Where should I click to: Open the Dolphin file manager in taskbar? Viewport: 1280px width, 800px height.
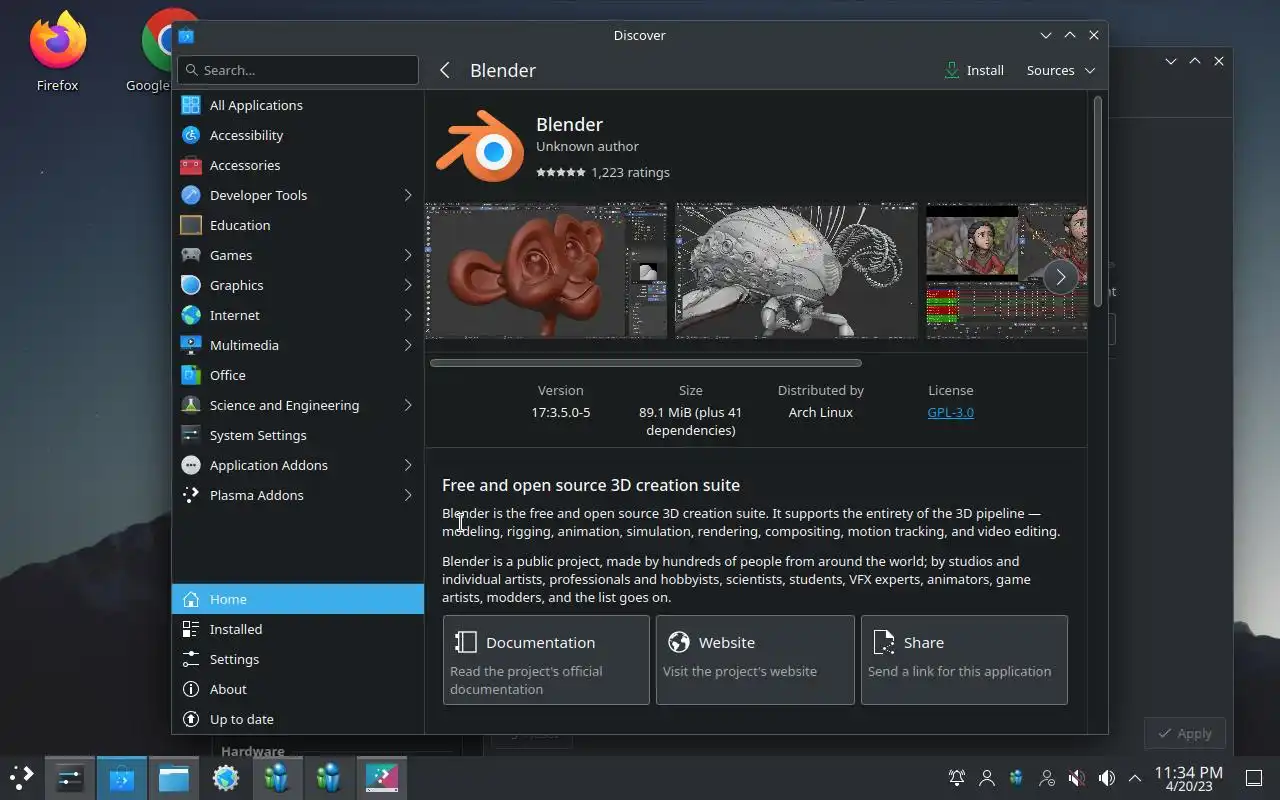(174, 777)
